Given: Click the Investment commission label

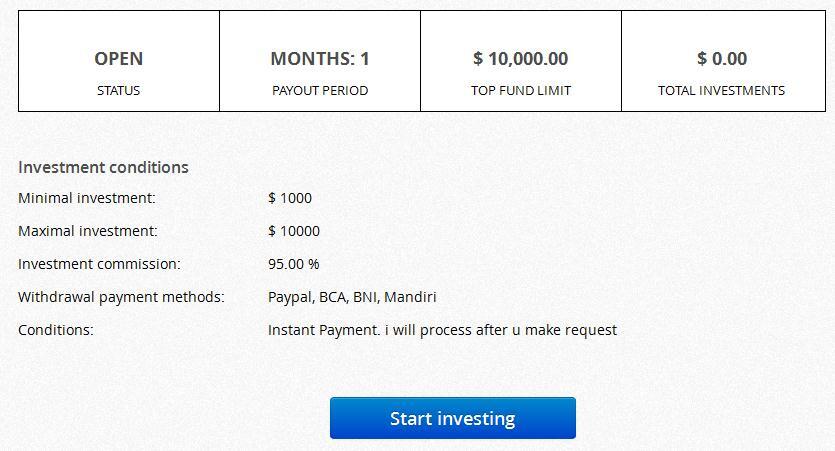Looking at the screenshot, I should (x=99, y=264).
